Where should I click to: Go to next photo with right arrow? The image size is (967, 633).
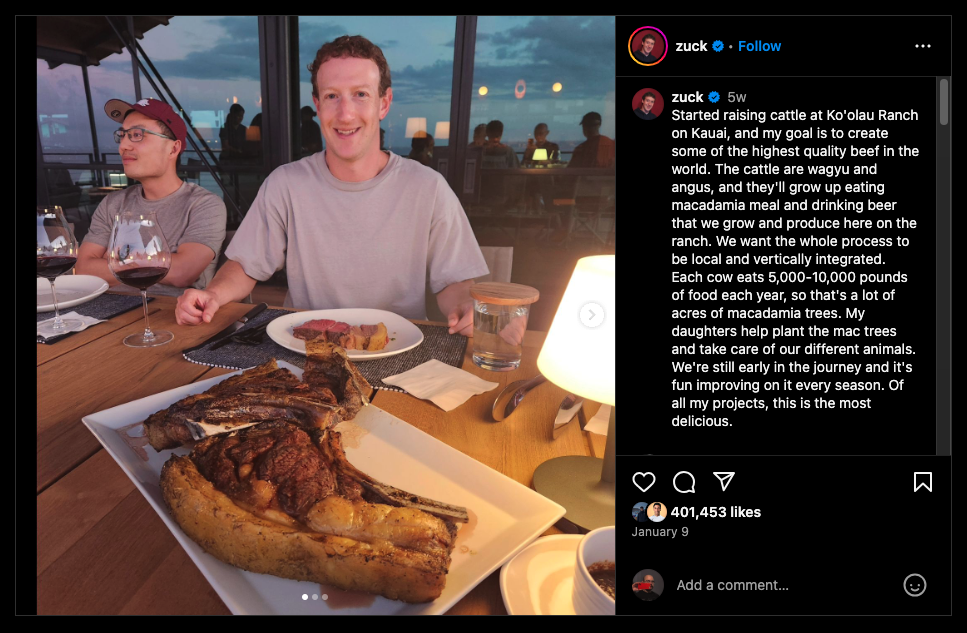tap(591, 315)
